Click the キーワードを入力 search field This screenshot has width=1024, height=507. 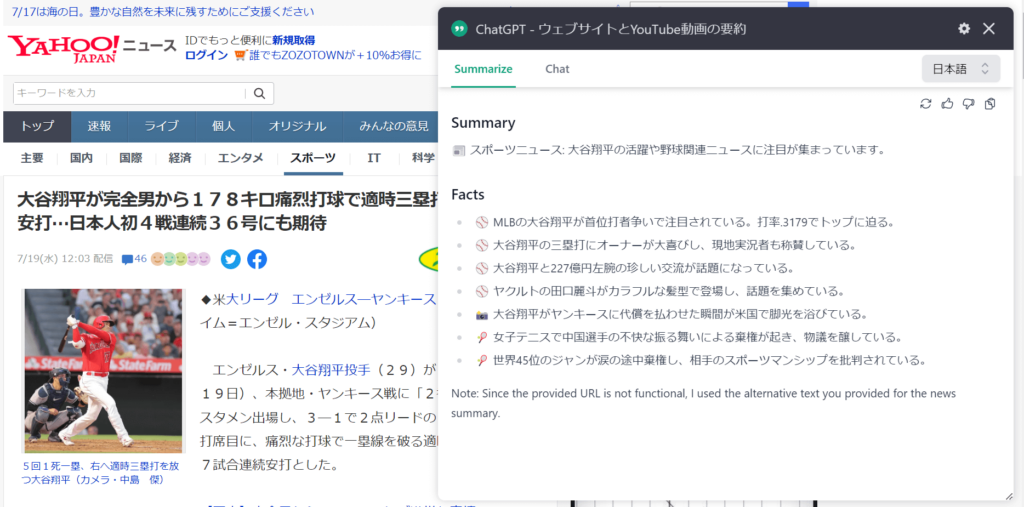click(x=128, y=93)
